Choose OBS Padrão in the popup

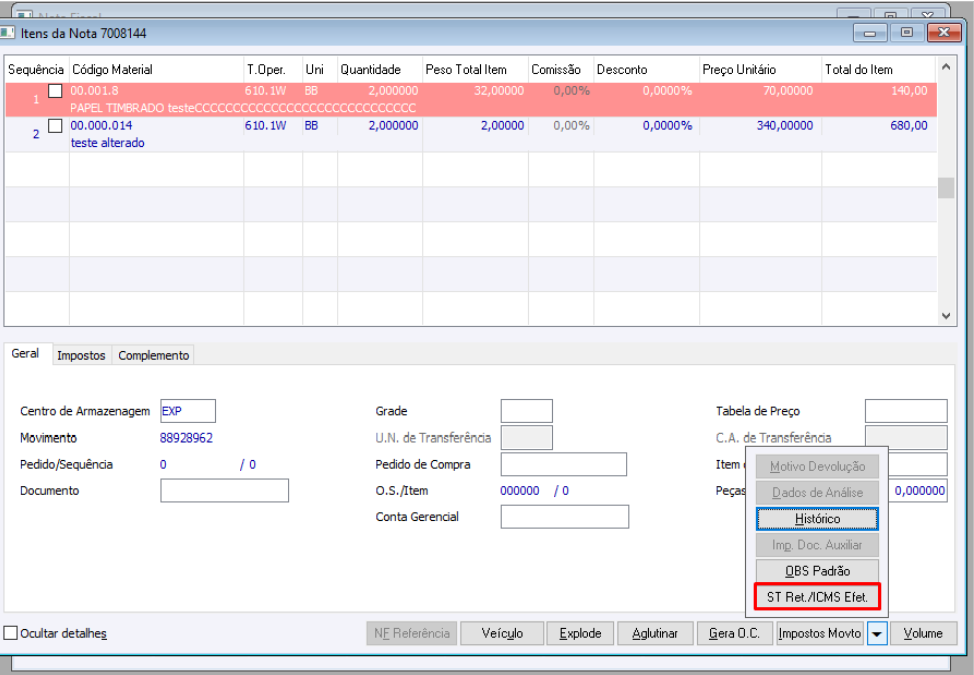[817, 571]
